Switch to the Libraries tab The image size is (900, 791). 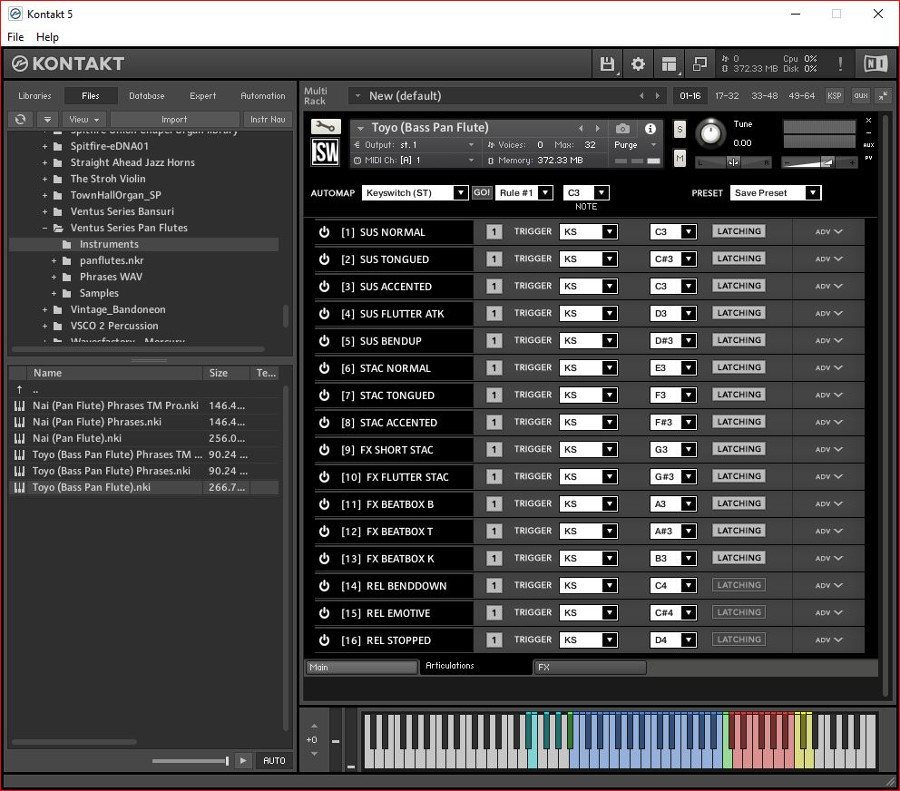point(34,96)
